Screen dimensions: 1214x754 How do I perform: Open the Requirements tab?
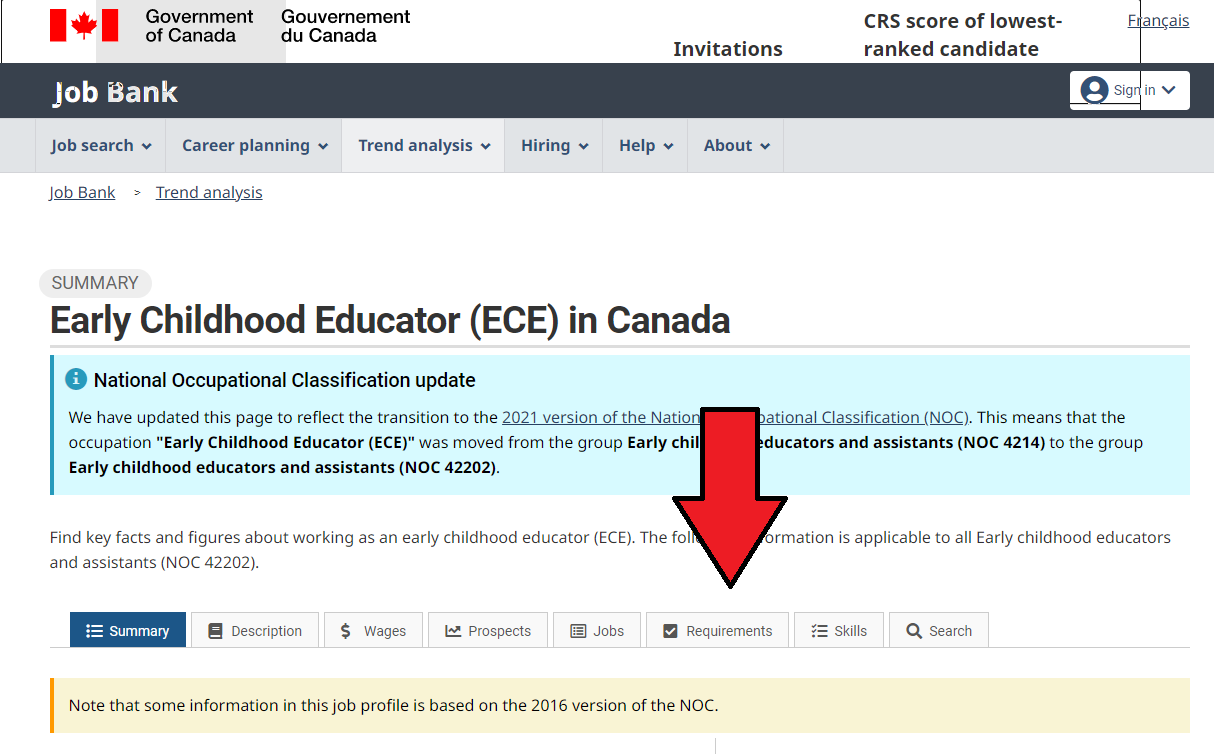[717, 631]
